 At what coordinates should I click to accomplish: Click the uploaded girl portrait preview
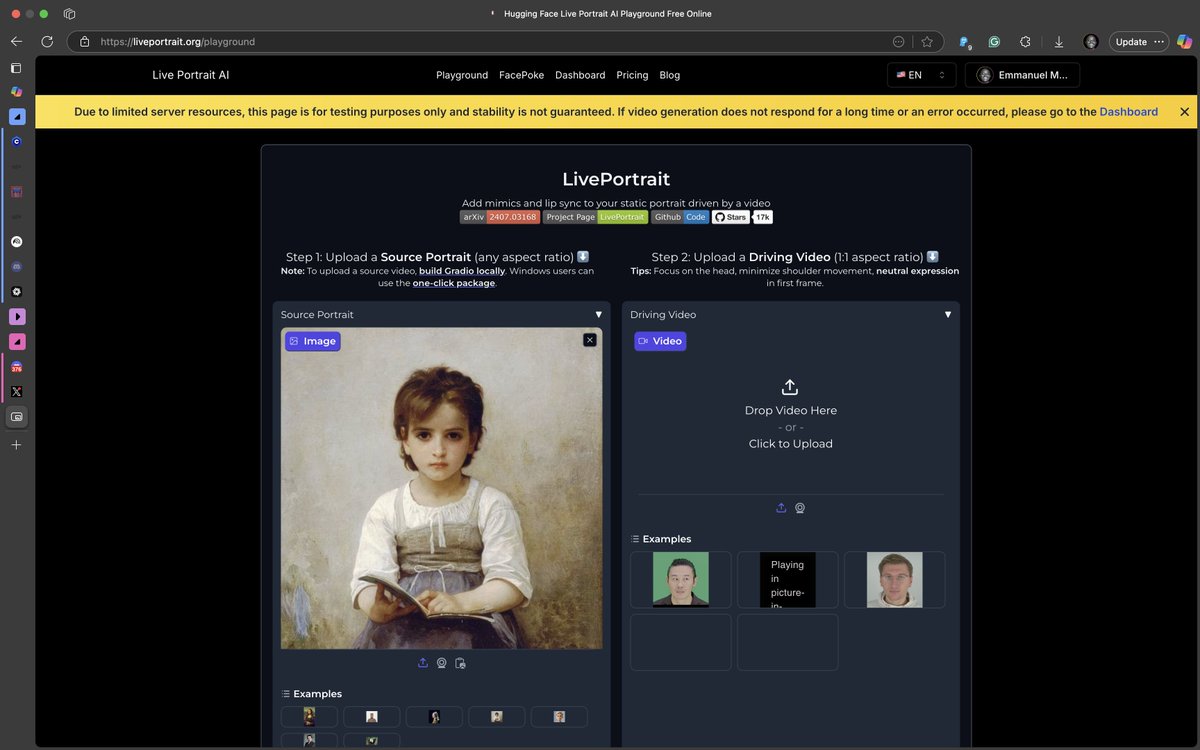click(441, 488)
